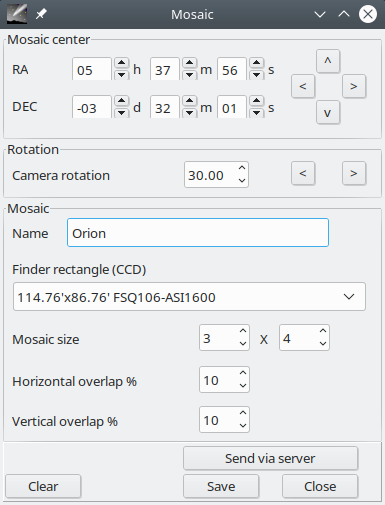Increase DEC seconds with up arrow
The width and height of the screenshot is (385, 505).
click(256, 101)
